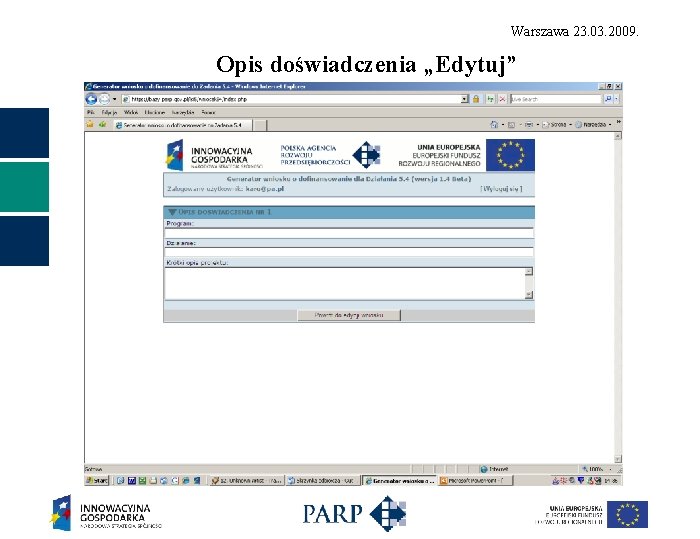Open the Widok menu

[x=131, y=113]
